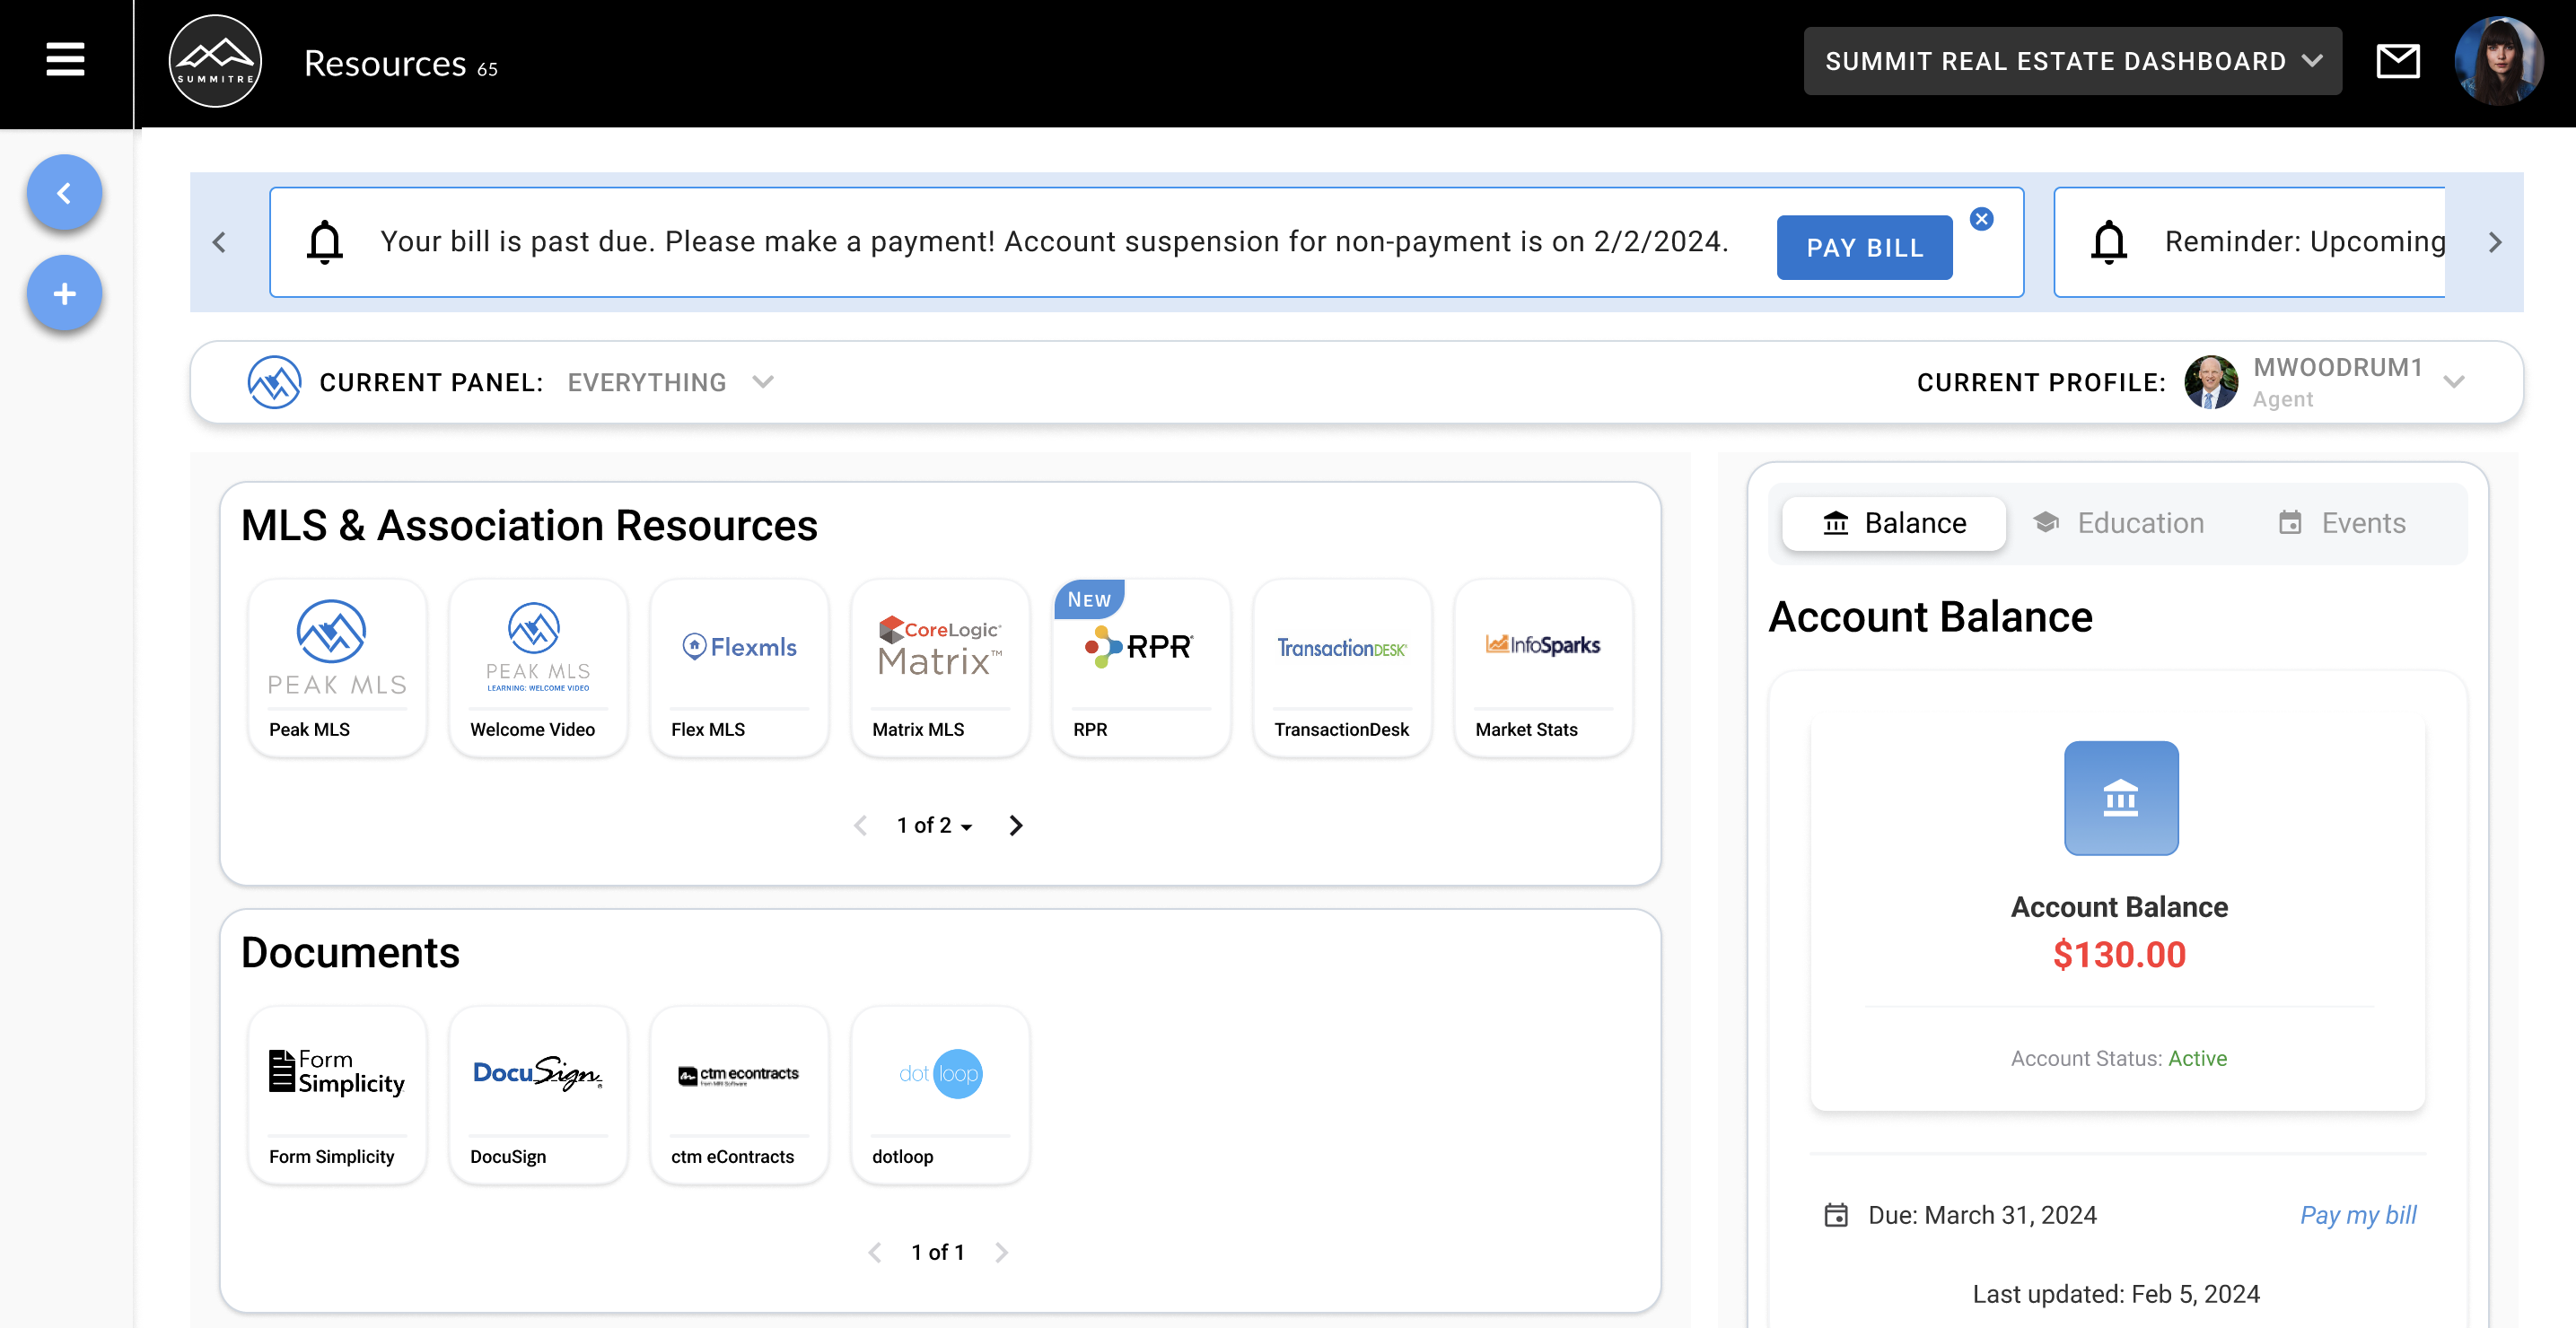2576x1328 pixels.
Task: Open the Matrix MLS resource card
Action: (940, 667)
